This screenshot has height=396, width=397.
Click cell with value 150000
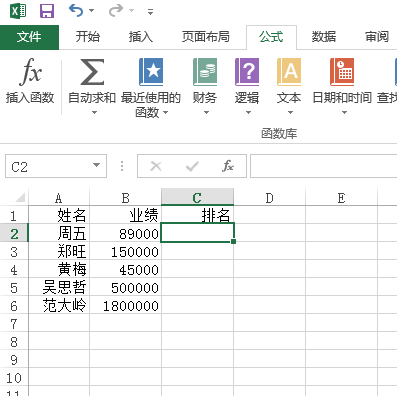coord(125,251)
